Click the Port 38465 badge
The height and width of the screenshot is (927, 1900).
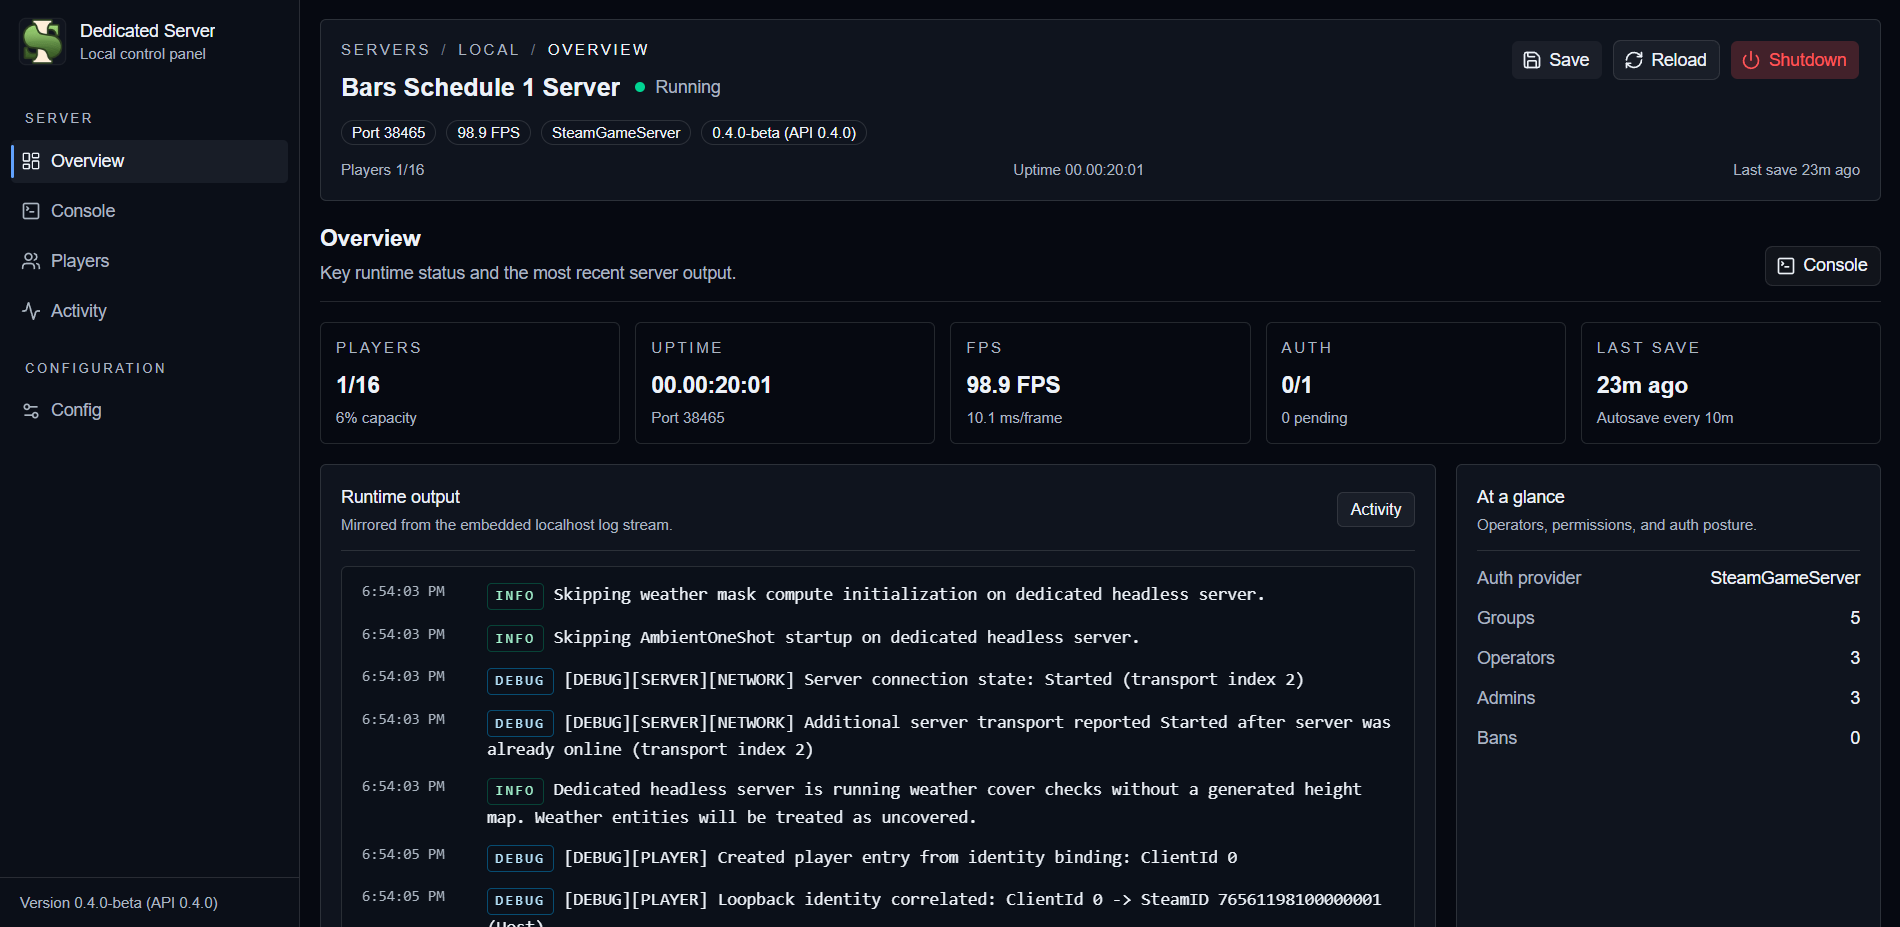[x=388, y=133]
